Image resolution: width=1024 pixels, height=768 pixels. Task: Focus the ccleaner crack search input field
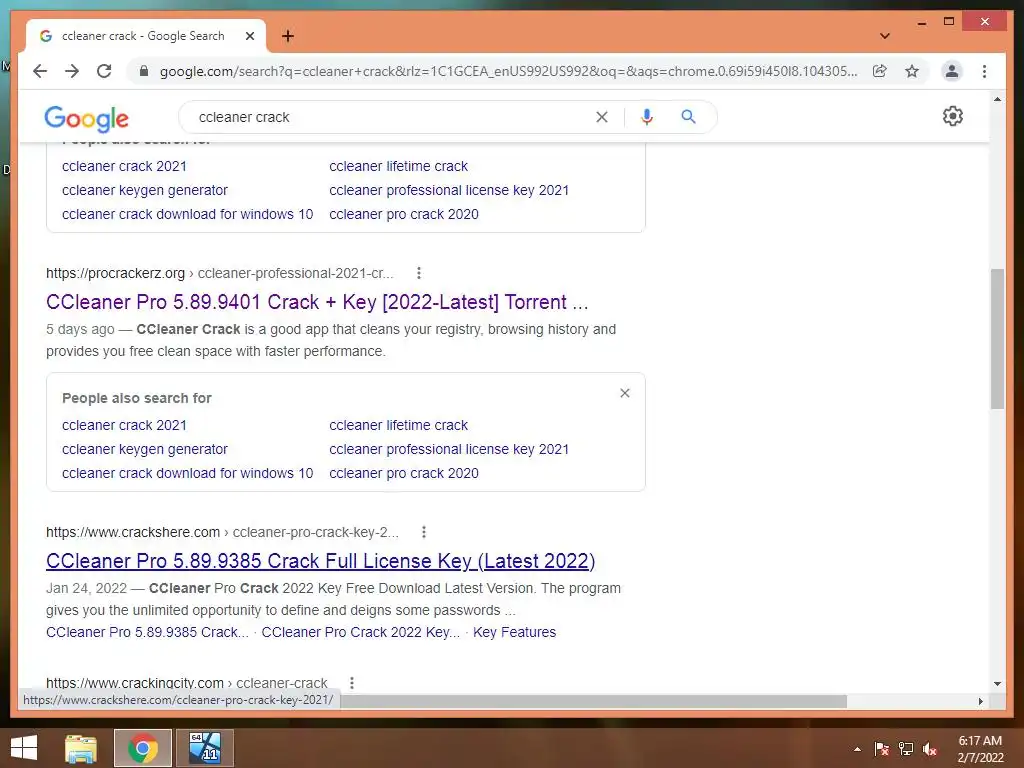click(392, 117)
